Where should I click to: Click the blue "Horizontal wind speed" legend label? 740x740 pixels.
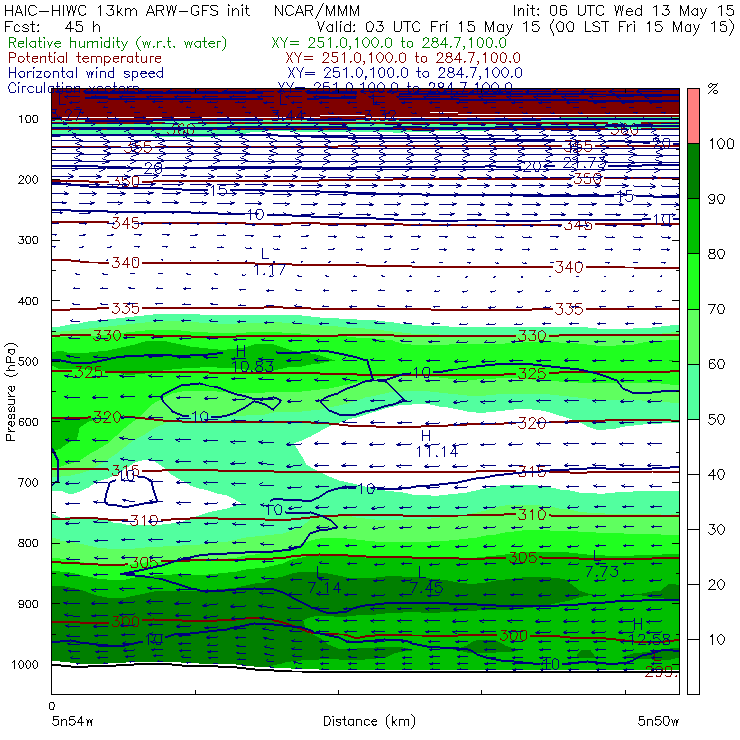(x=86, y=73)
